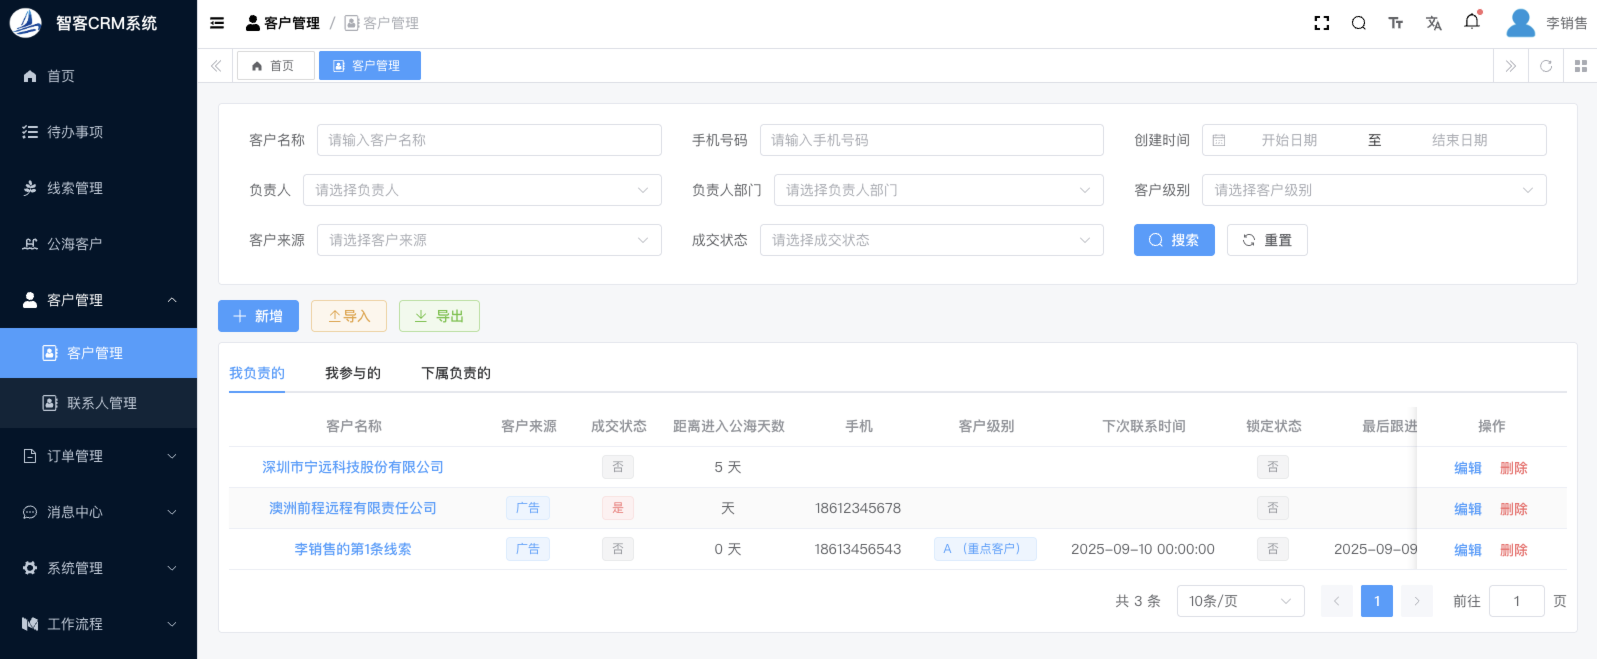
Task: Switch to the 我参与的 tab
Action: pyautogui.click(x=352, y=373)
